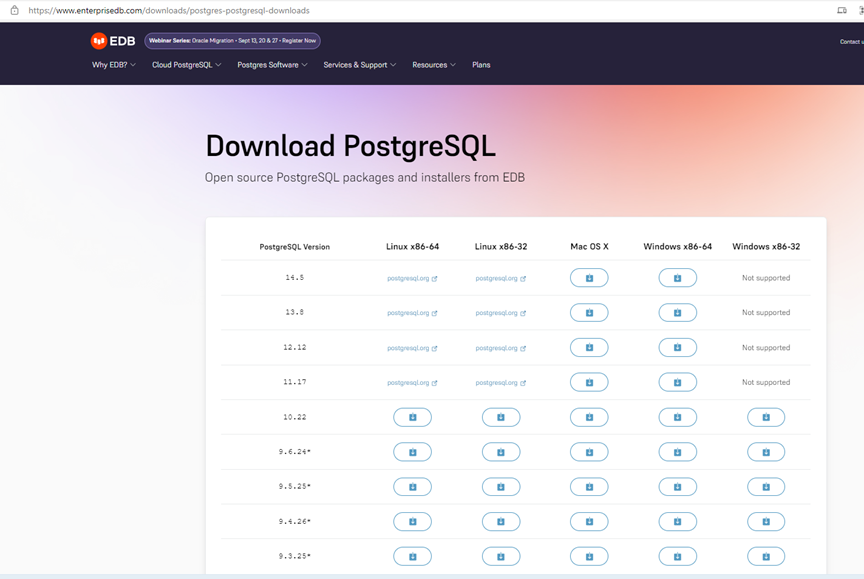Download PostgreSQL 9.3.25 for Windows x86-64

click(677, 556)
